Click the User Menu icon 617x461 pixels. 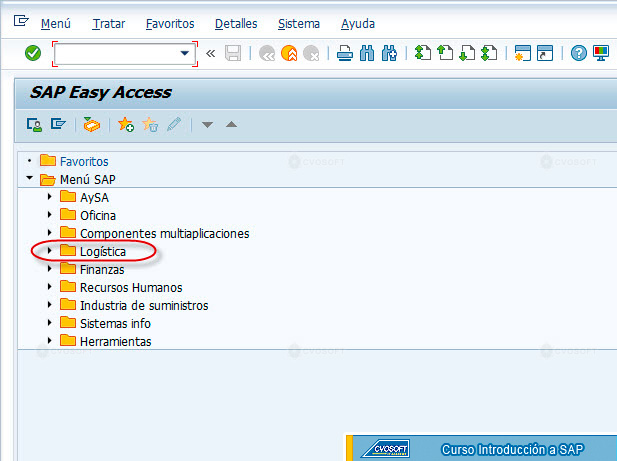coord(34,125)
